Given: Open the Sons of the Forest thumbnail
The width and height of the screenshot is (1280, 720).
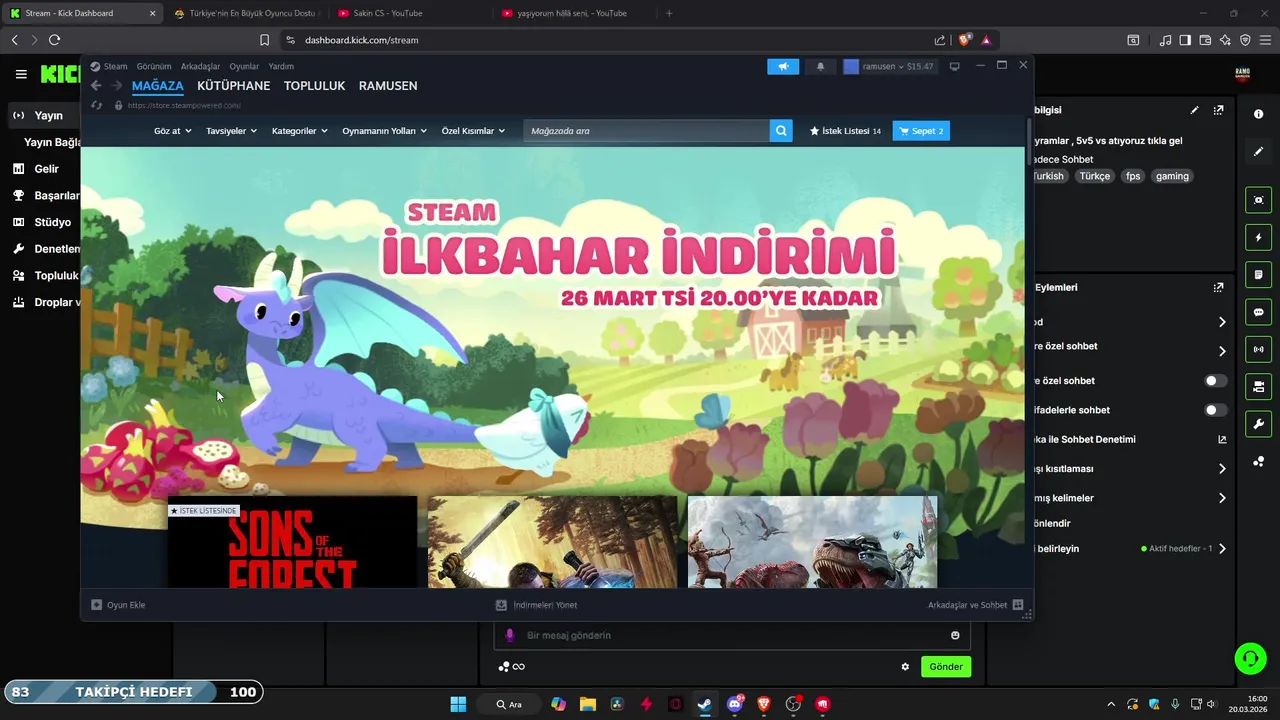Looking at the screenshot, I should (x=292, y=542).
